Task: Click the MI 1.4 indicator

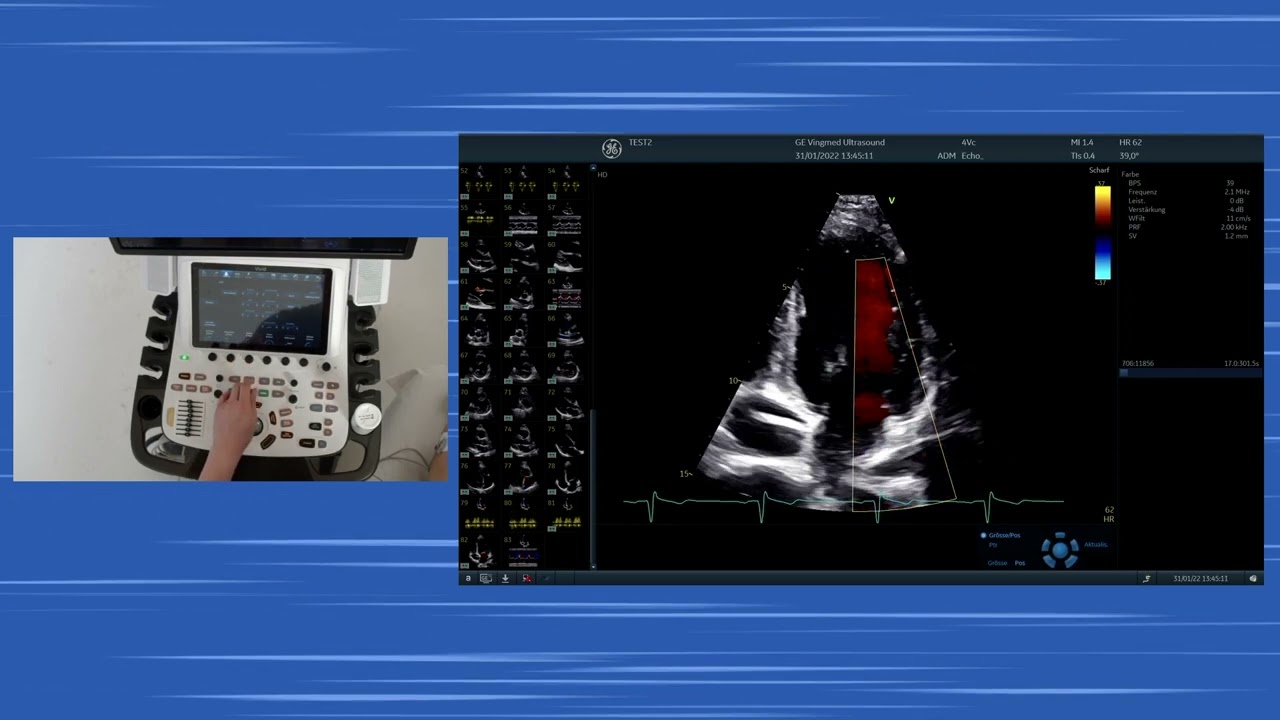Action: pyautogui.click(x=1082, y=143)
